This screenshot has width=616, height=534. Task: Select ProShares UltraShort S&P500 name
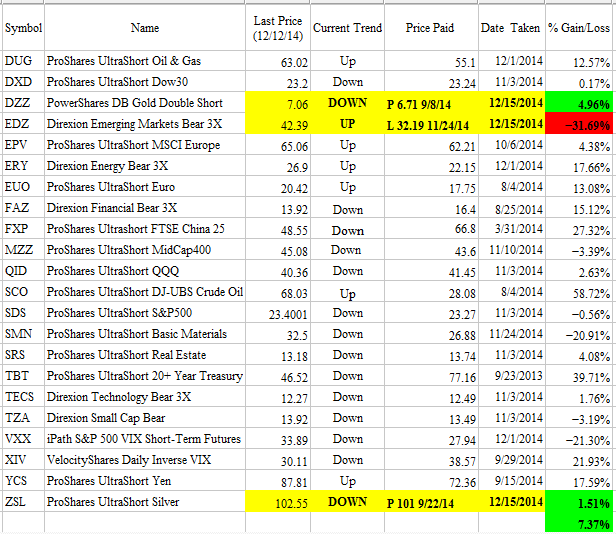point(145,313)
